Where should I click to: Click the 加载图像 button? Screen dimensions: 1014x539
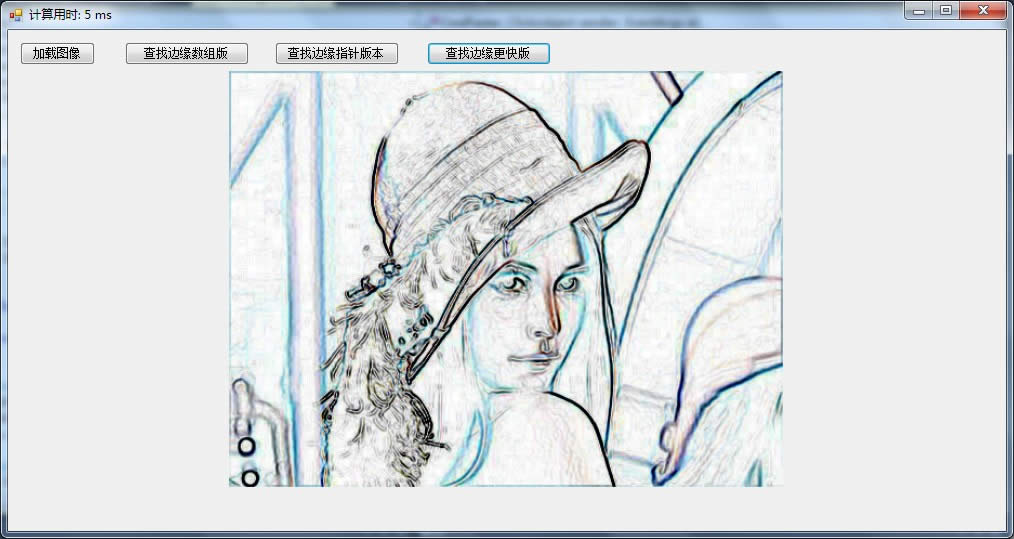click(x=57, y=54)
